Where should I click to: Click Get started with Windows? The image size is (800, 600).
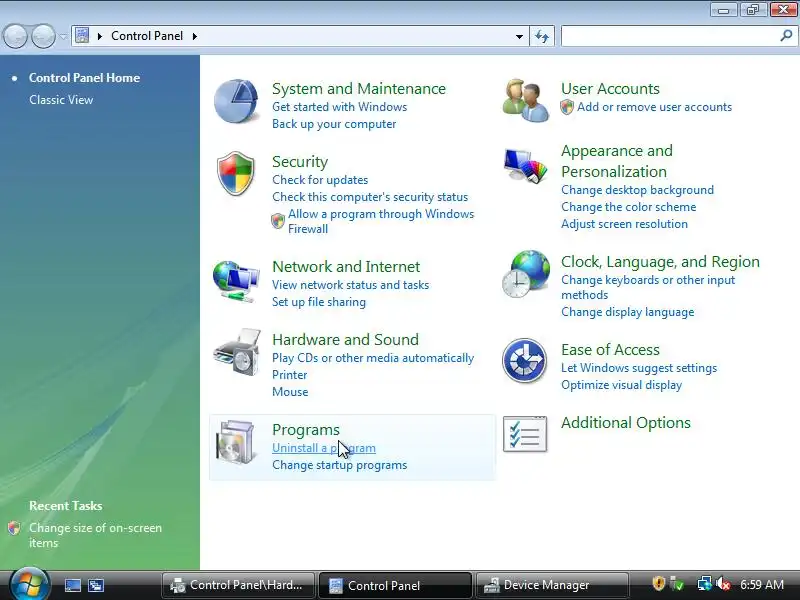pos(339,107)
